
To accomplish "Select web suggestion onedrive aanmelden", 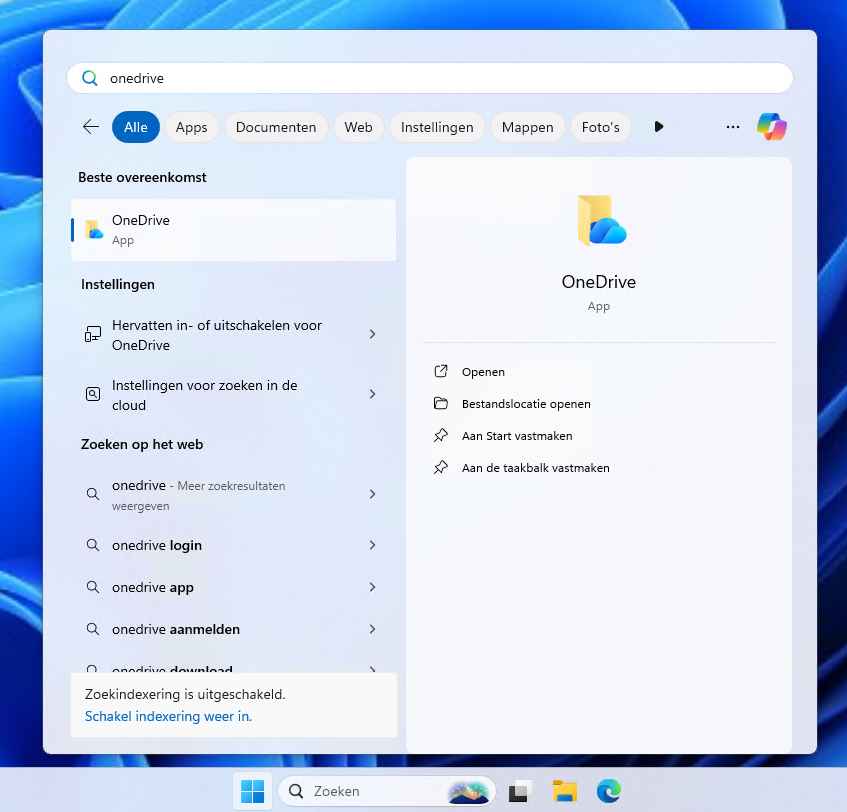I will [x=233, y=629].
